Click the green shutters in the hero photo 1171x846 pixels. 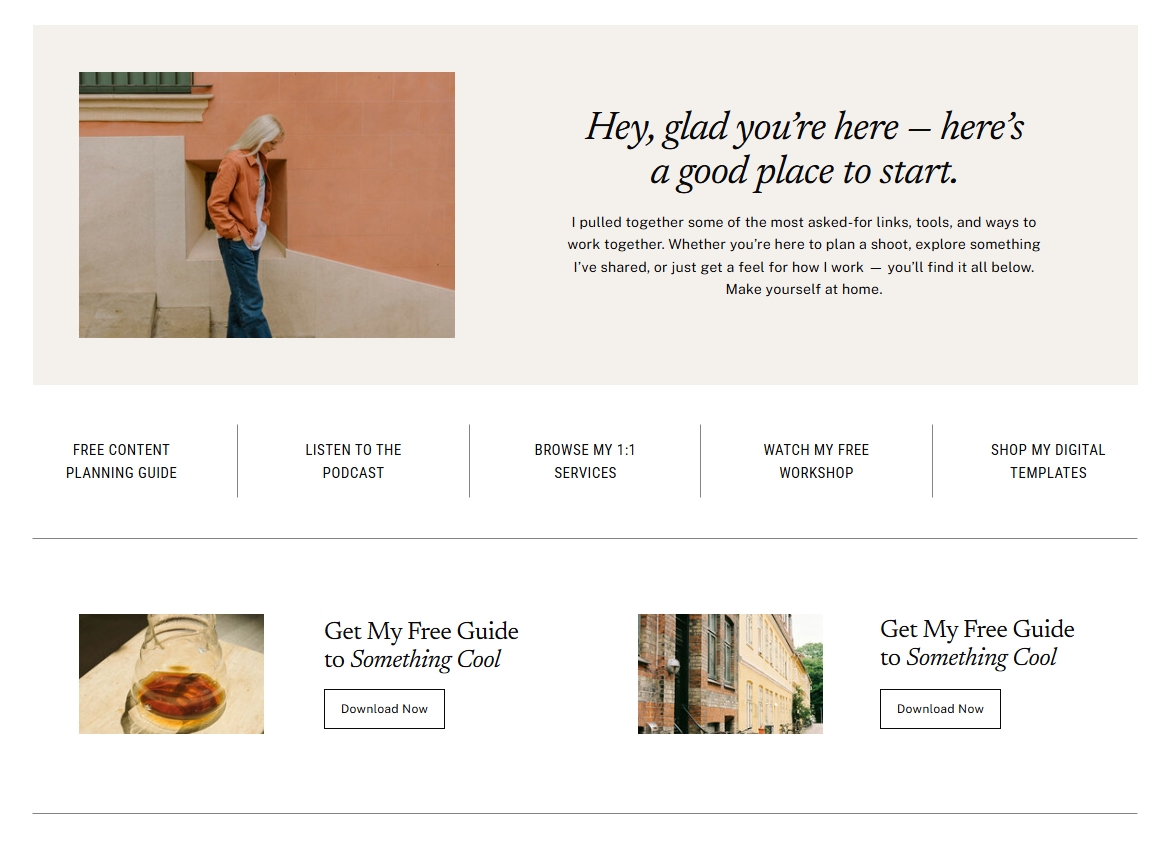click(x=136, y=82)
